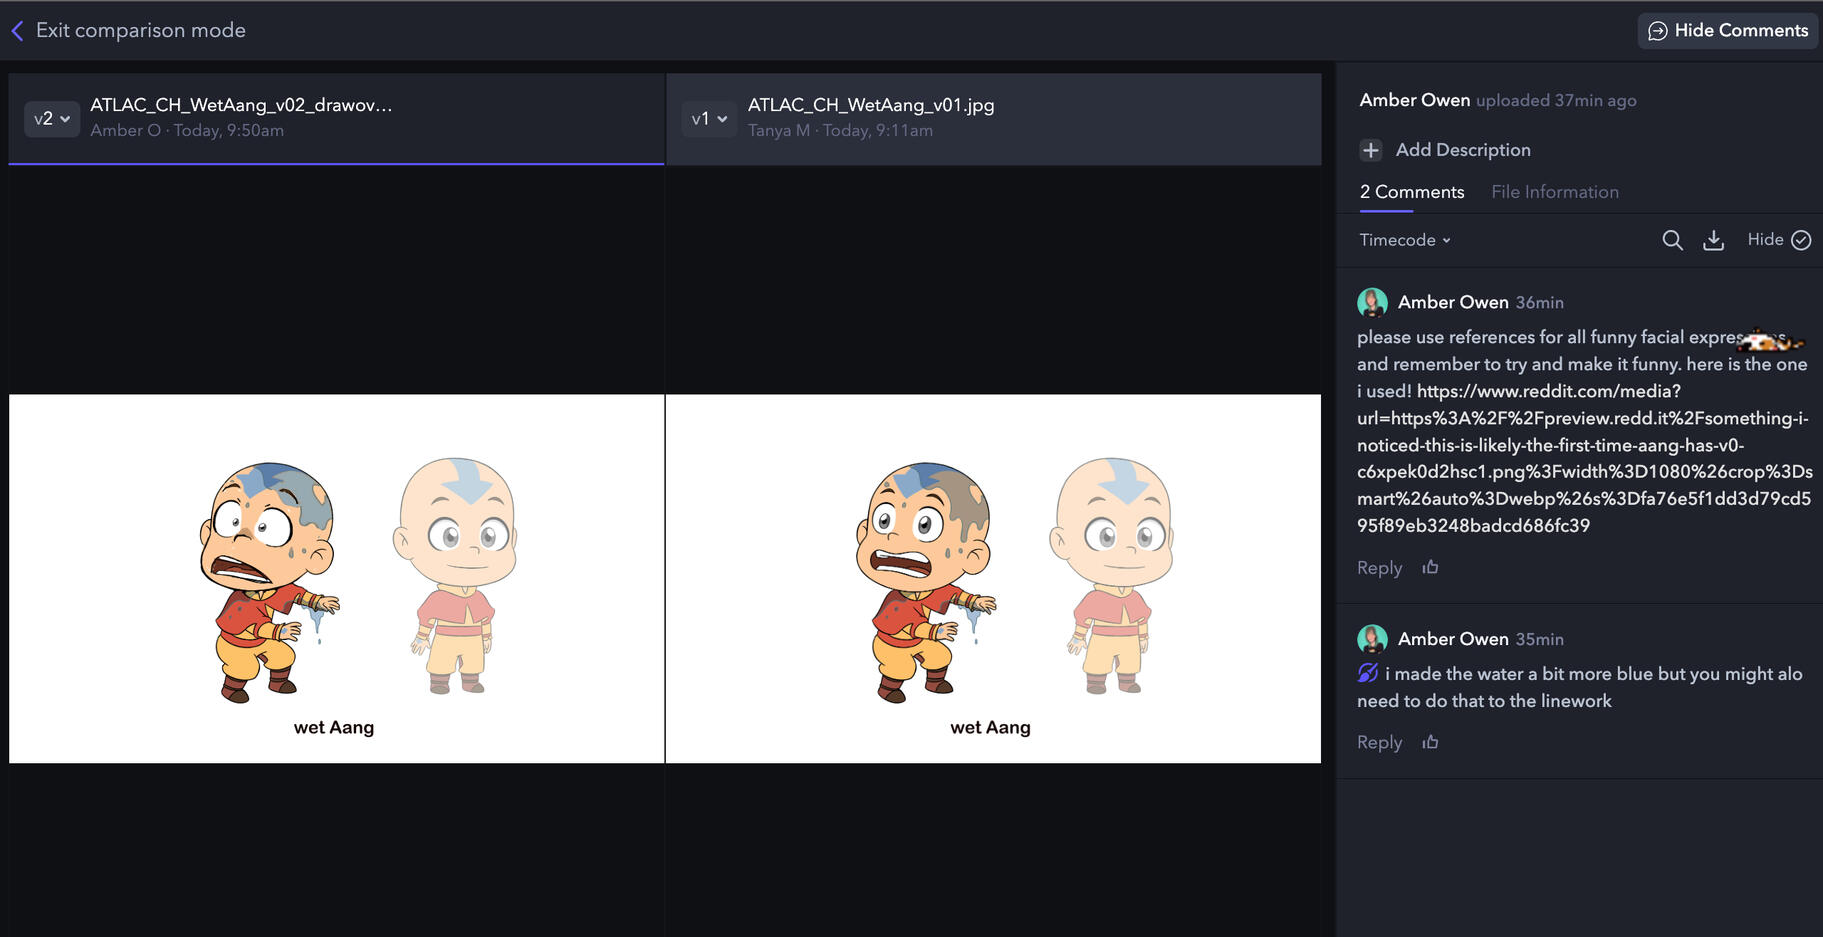This screenshot has width=1823, height=937.
Task: Switch to the File Information tab
Action: pos(1554,192)
